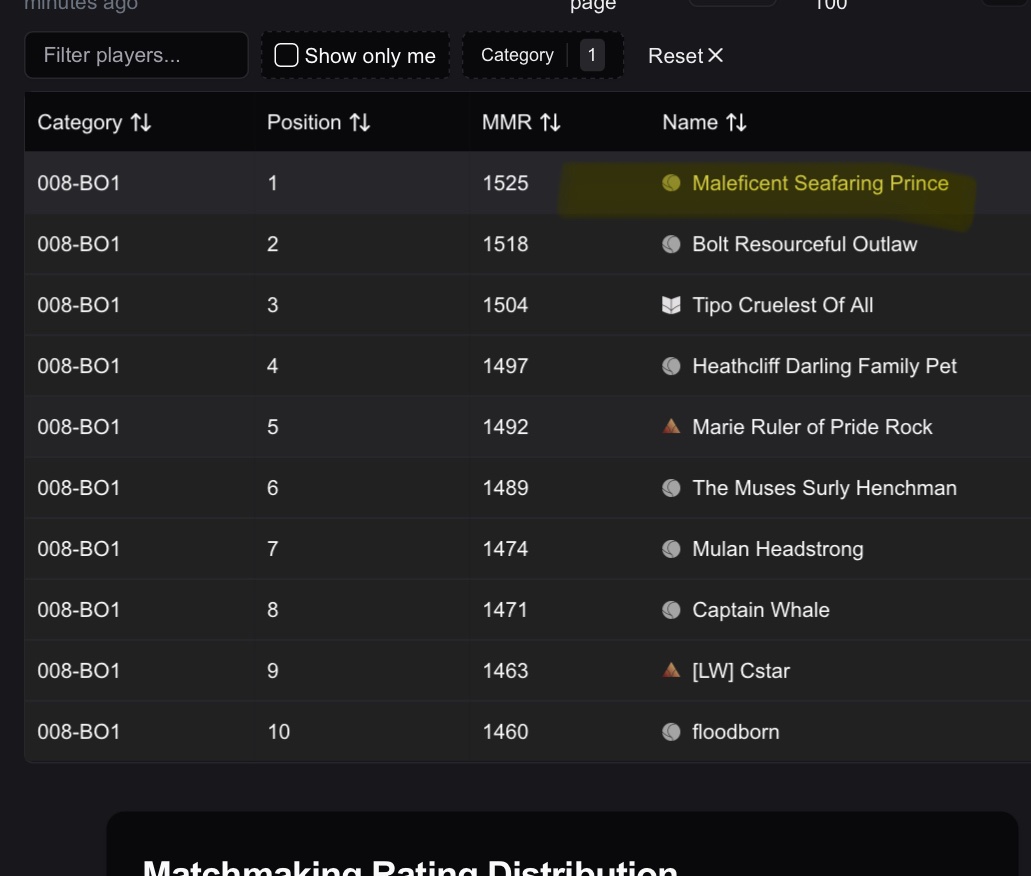Click MMR value 1518
The image size is (1031, 876).
pyautogui.click(x=505, y=244)
